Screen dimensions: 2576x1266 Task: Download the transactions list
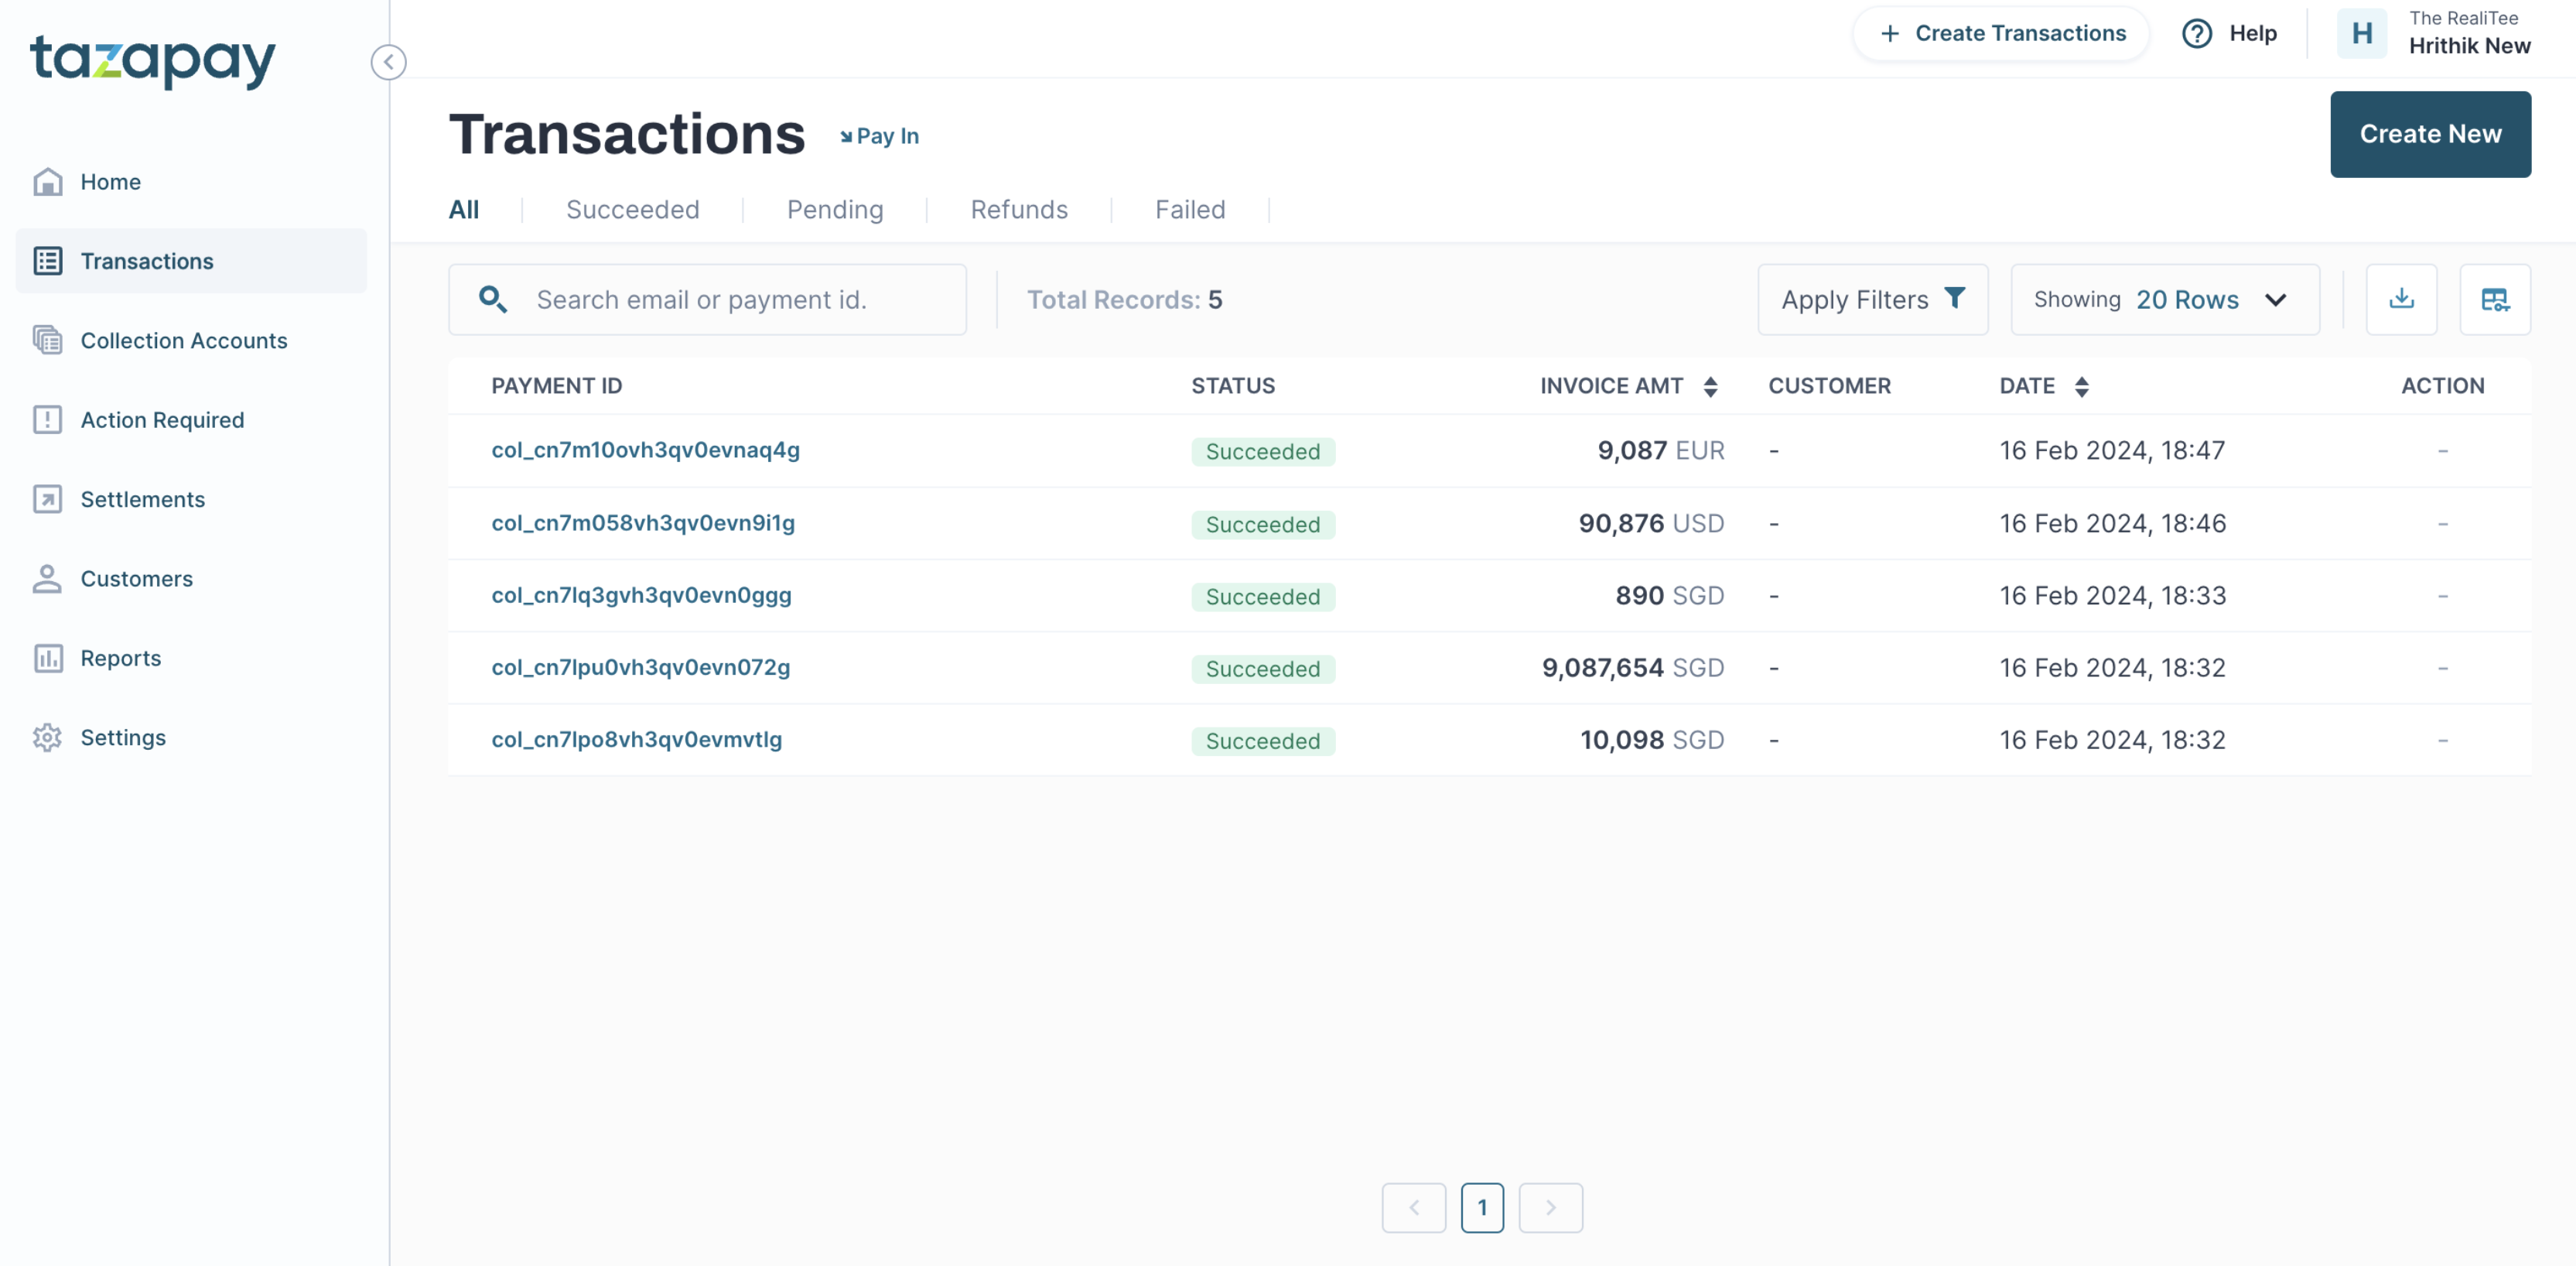click(2402, 299)
